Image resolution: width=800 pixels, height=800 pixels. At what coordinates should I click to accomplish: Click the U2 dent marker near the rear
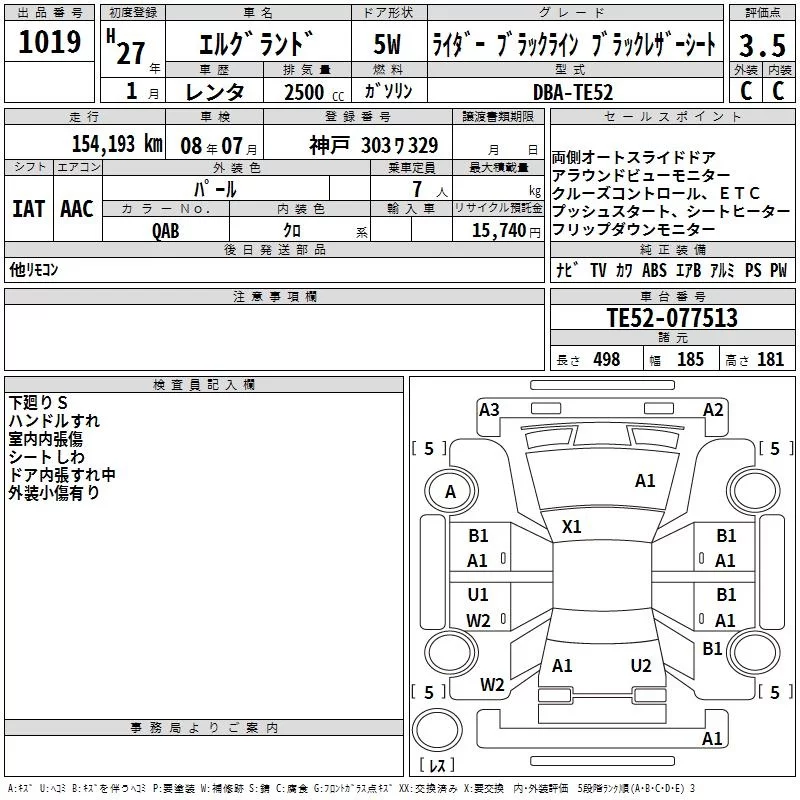click(x=641, y=666)
